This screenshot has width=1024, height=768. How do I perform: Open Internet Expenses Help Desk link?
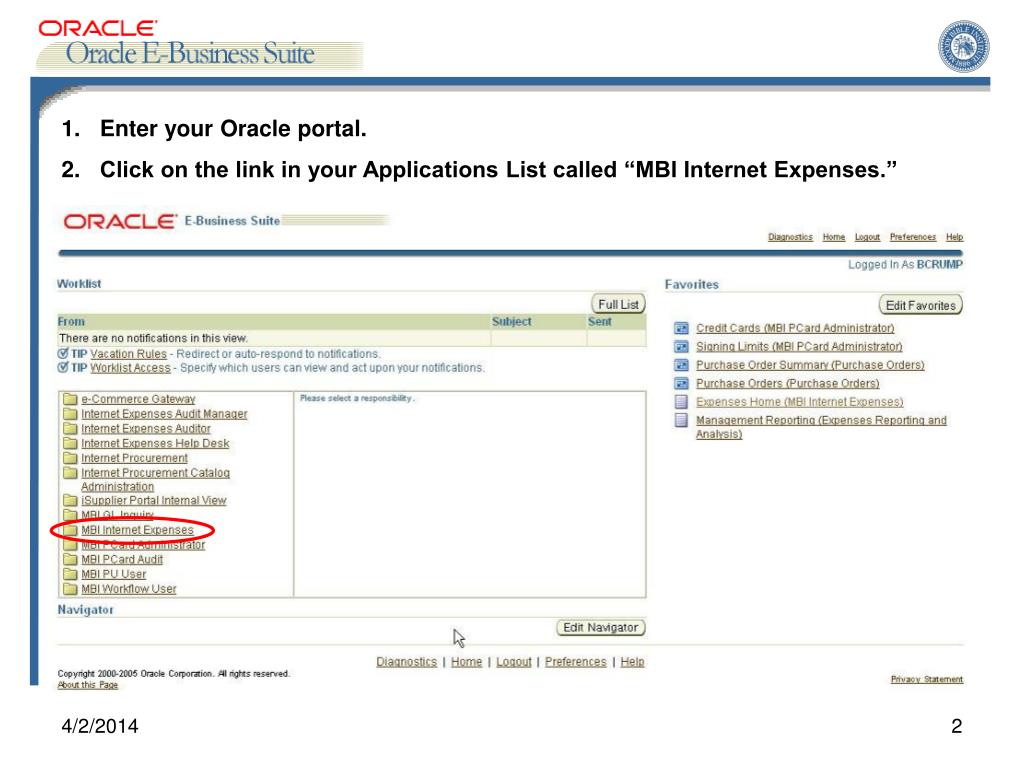155,443
